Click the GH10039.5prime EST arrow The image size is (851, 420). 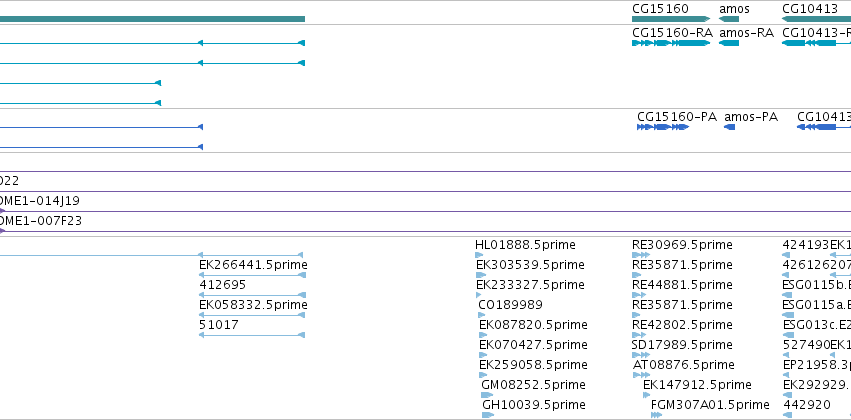488,415
